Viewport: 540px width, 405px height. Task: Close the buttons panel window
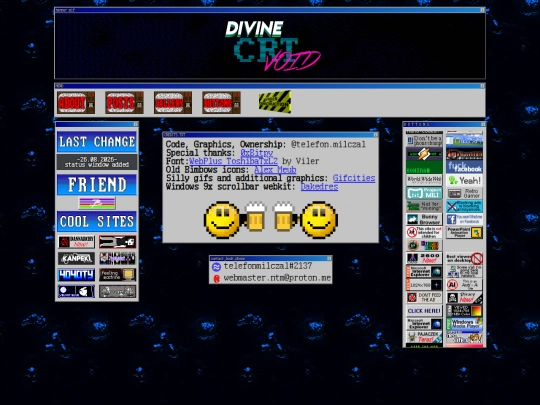pyautogui.click(x=483, y=124)
